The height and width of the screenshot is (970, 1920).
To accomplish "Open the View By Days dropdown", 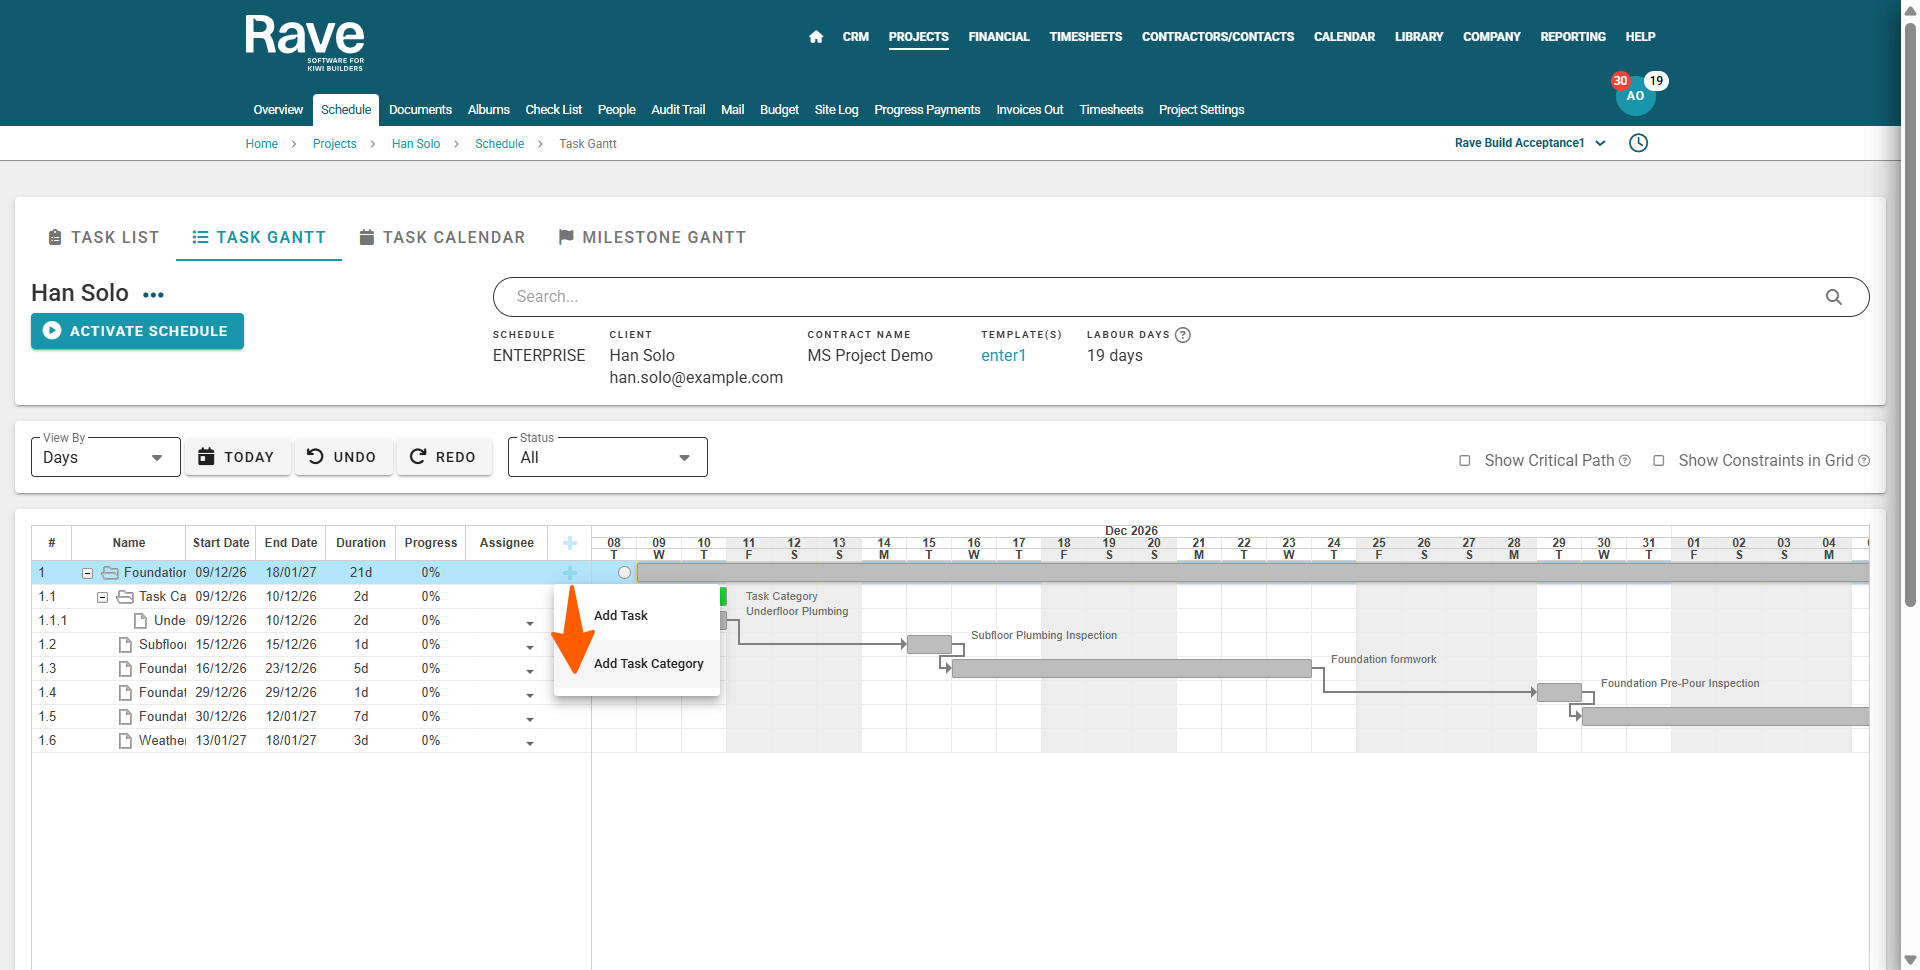I will pyautogui.click(x=105, y=457).
